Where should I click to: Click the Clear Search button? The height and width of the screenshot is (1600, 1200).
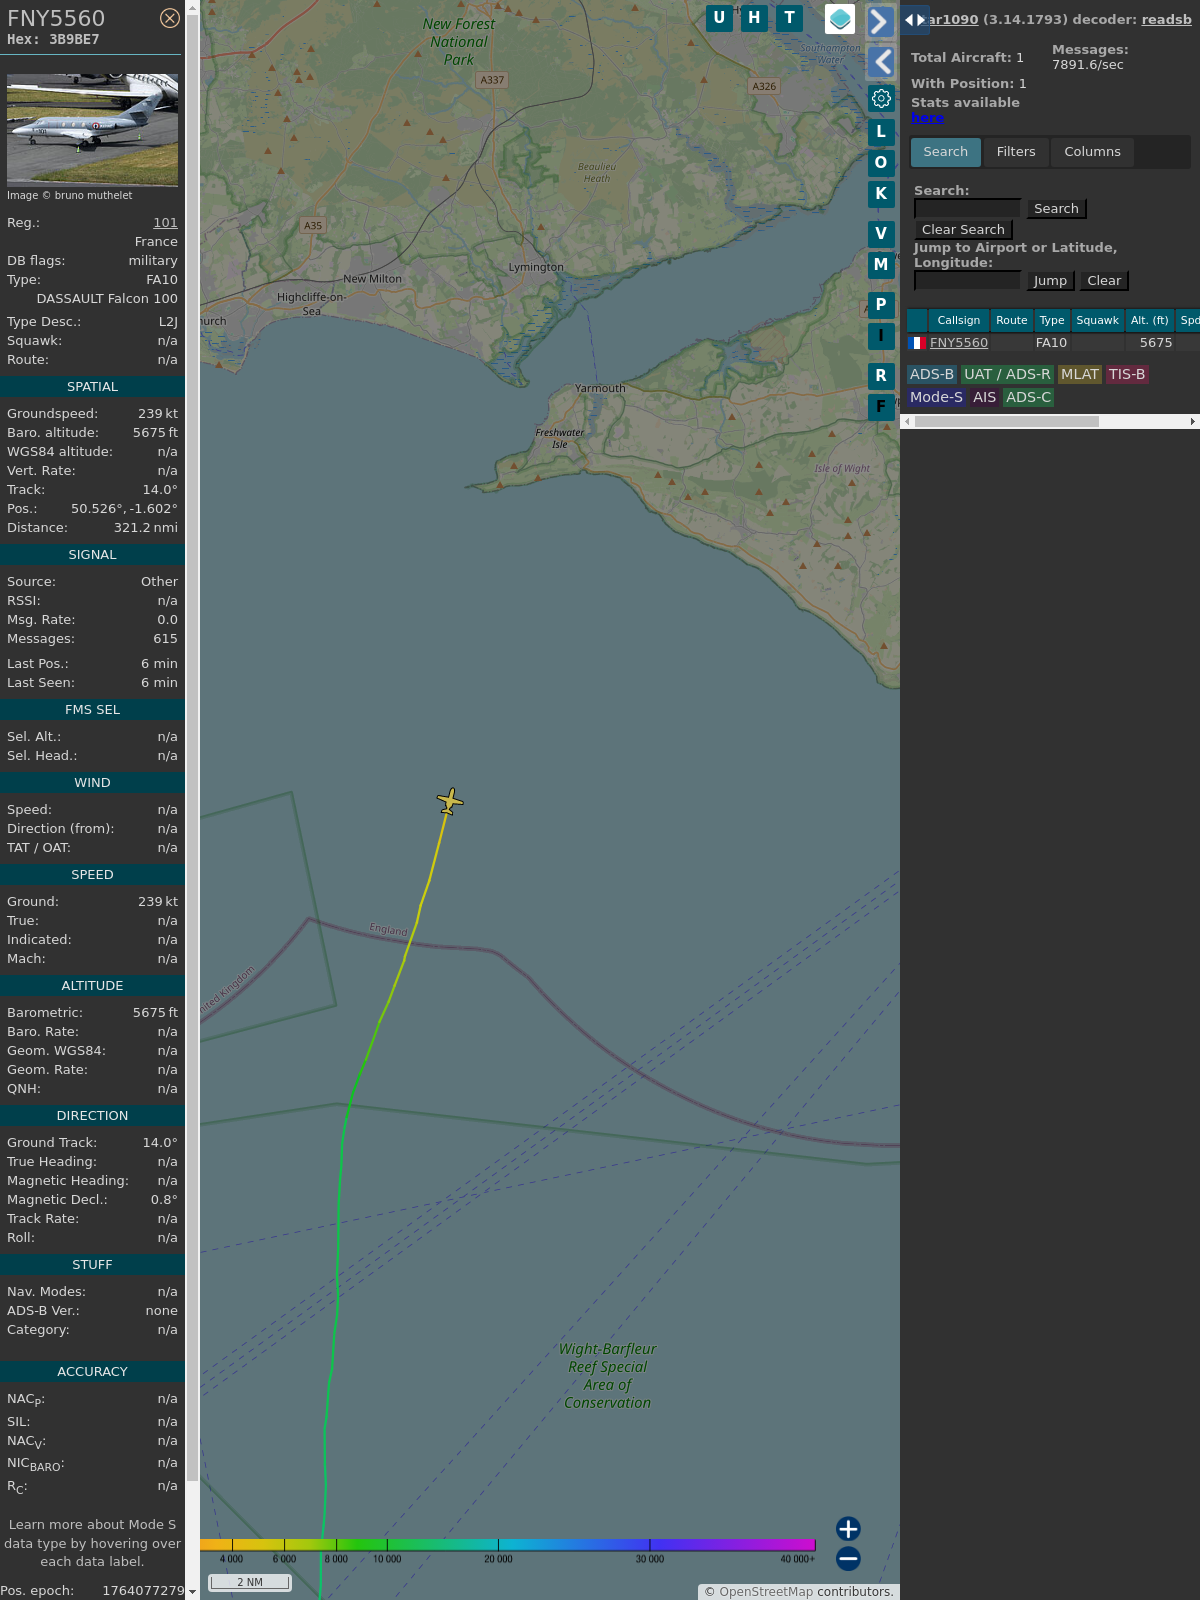click(x=963, y=230)
